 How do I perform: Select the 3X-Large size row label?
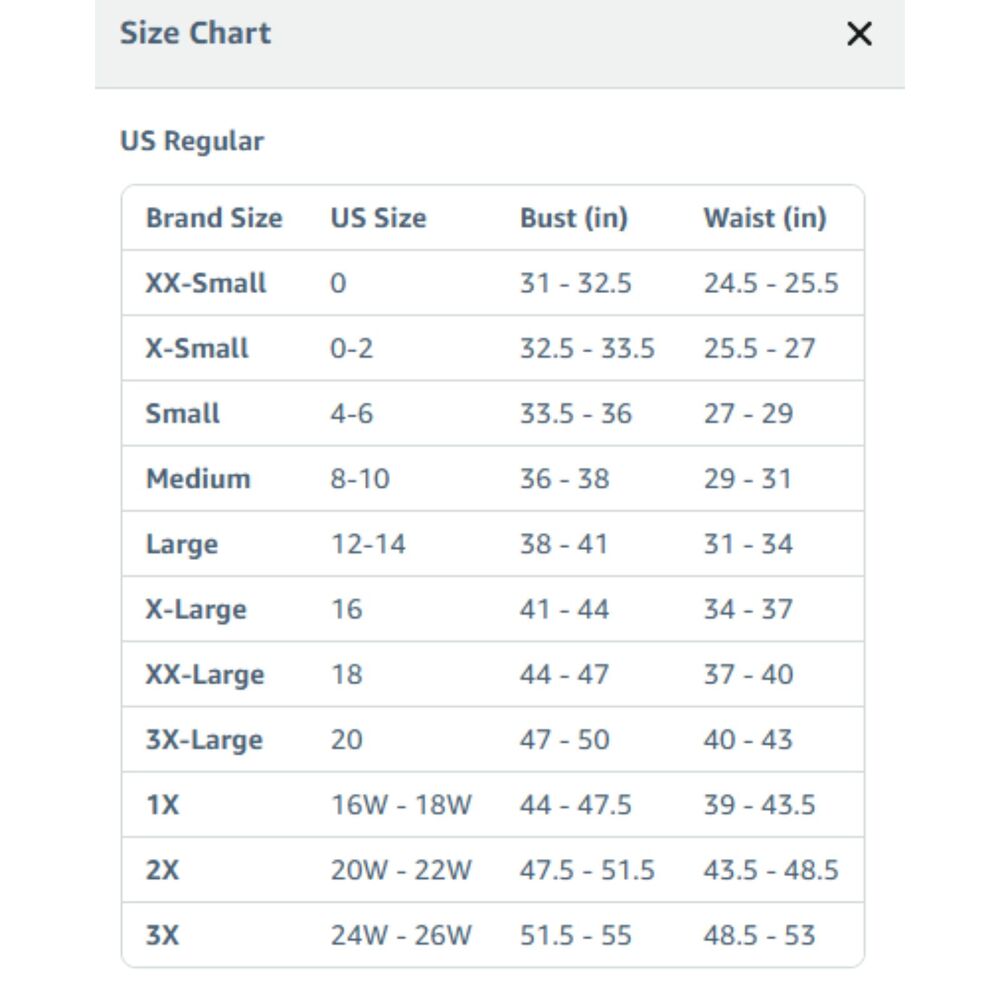(x=204, y=740)
